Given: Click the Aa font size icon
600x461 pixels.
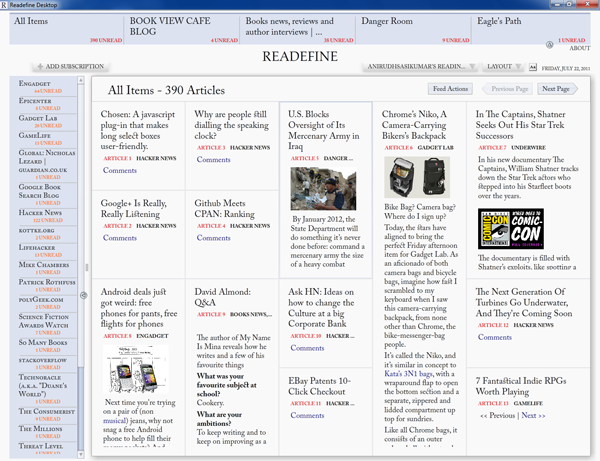Looking at the screenshot, I should click(533, 67).
